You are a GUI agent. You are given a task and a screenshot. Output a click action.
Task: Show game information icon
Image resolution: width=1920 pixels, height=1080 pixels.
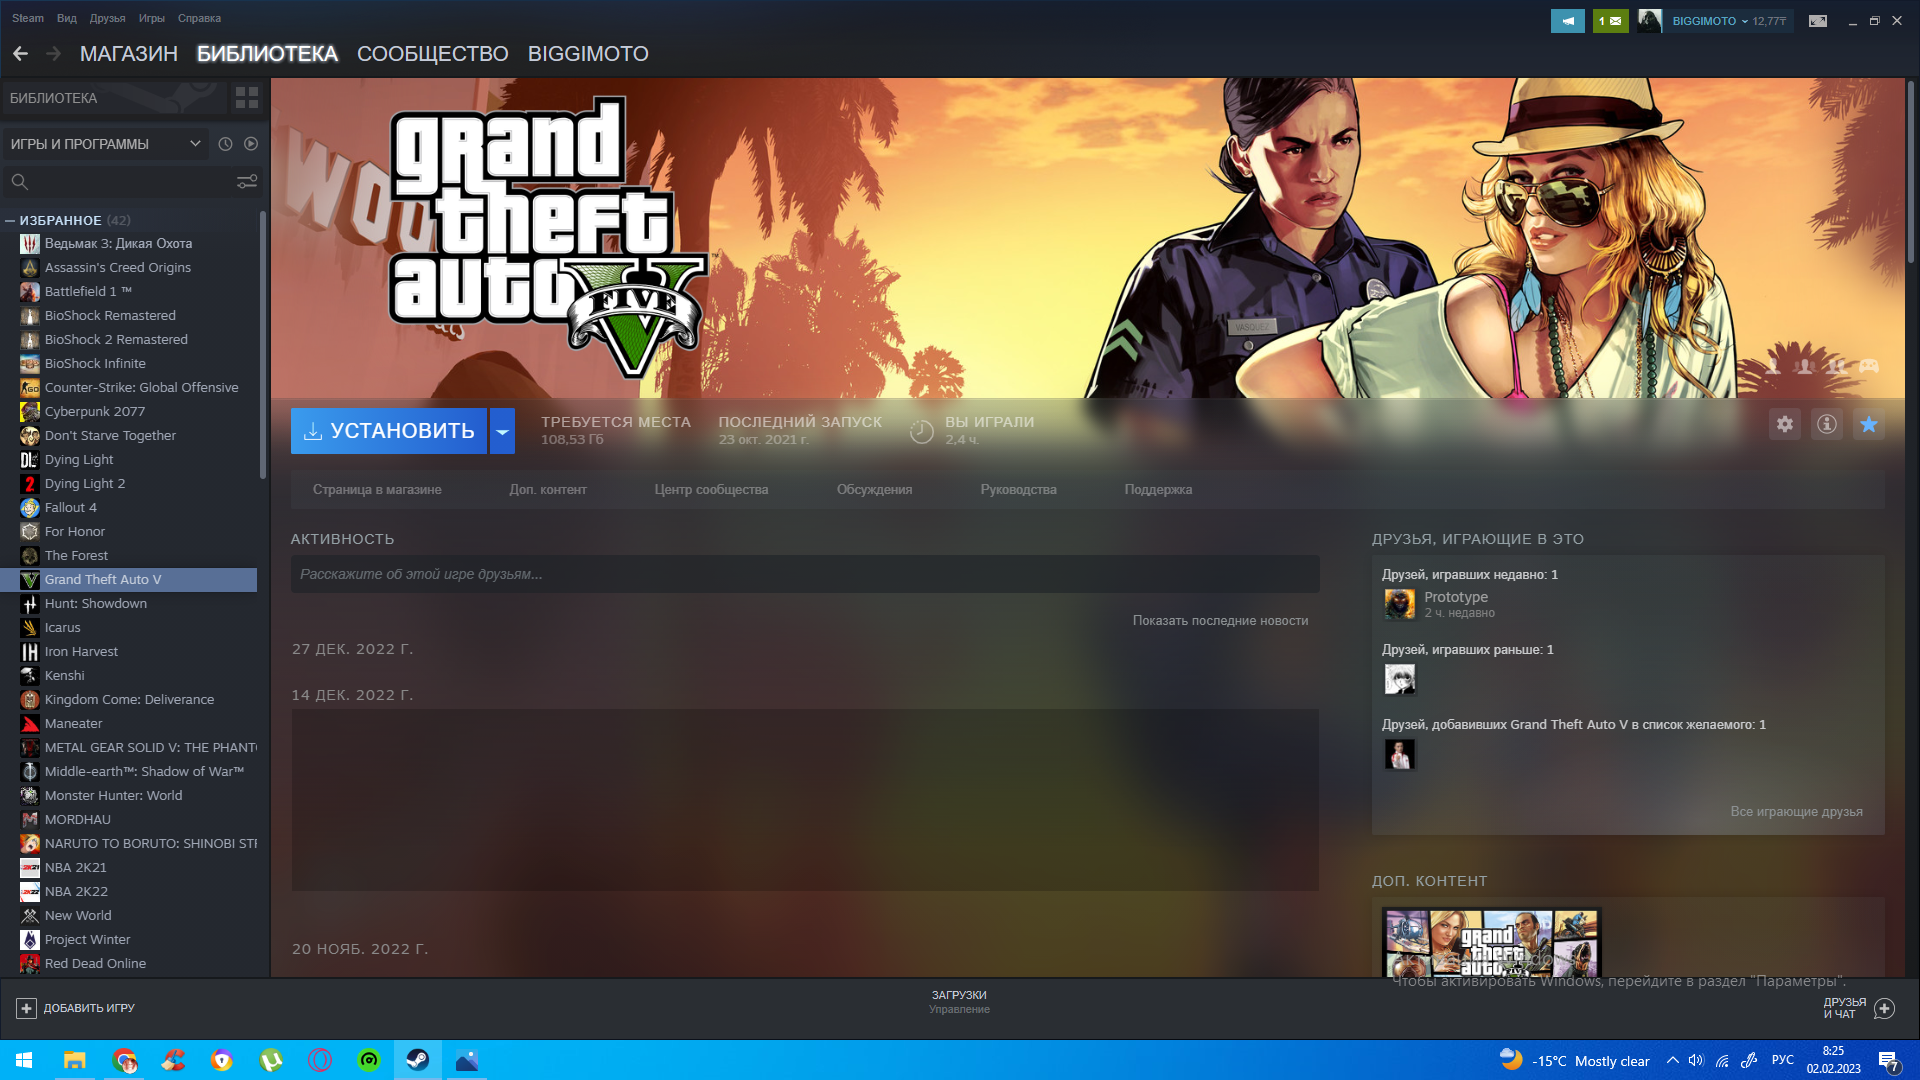pos(1826,424)
